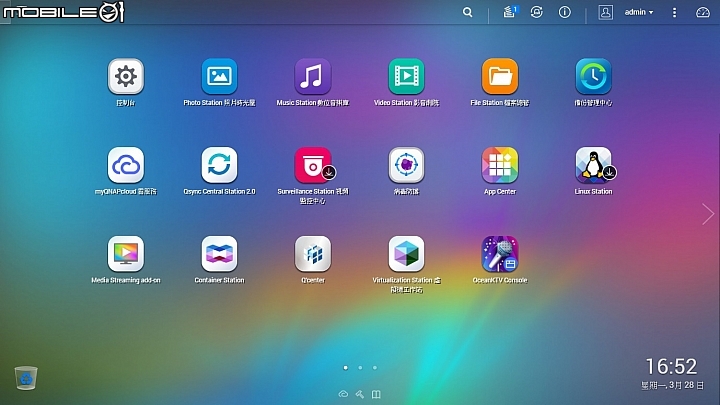The width and height of the screenshot is (720, 405).
Task: Show event notifications info icon
Action: pyautogui.click(x=564, y=12)
